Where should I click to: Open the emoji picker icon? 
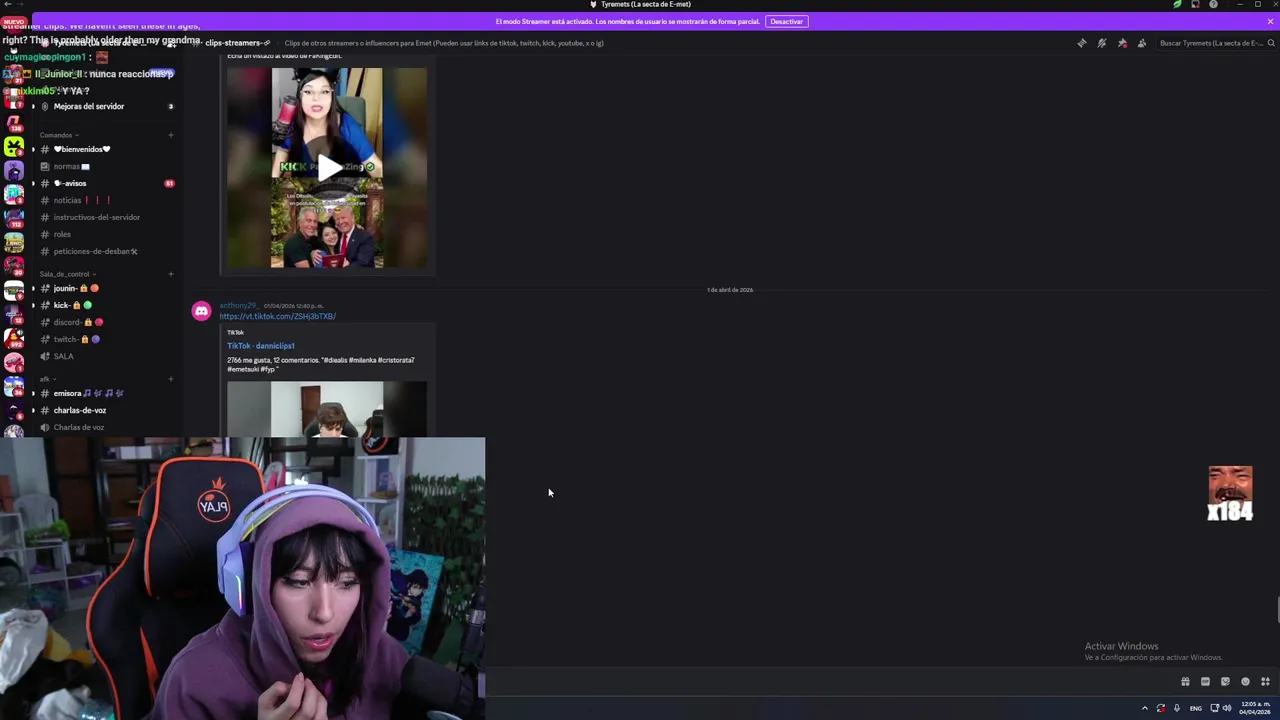tap(1245, 682)
